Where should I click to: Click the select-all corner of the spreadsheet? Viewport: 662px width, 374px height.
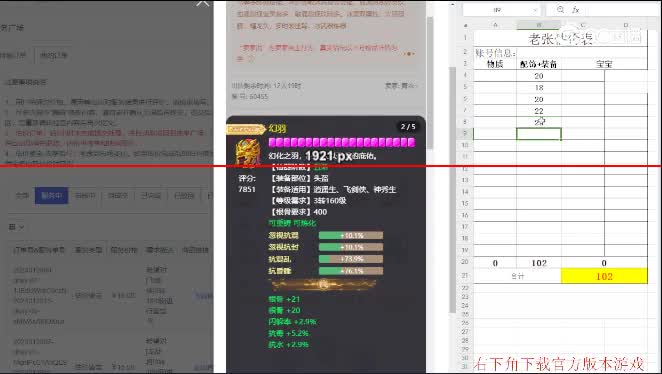point(466,25)
